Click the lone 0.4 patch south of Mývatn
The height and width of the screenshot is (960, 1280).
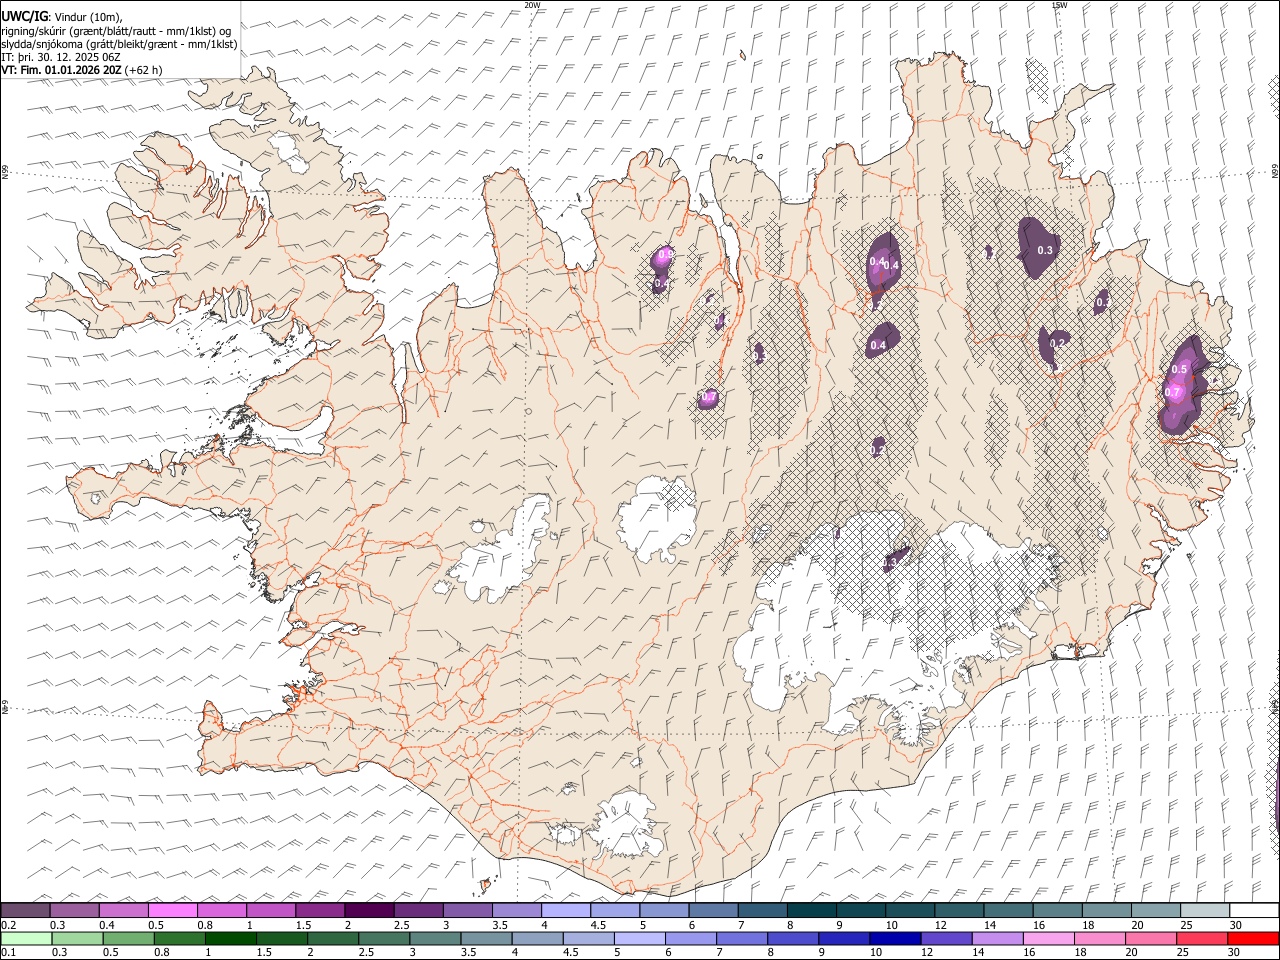pos(881,341)
